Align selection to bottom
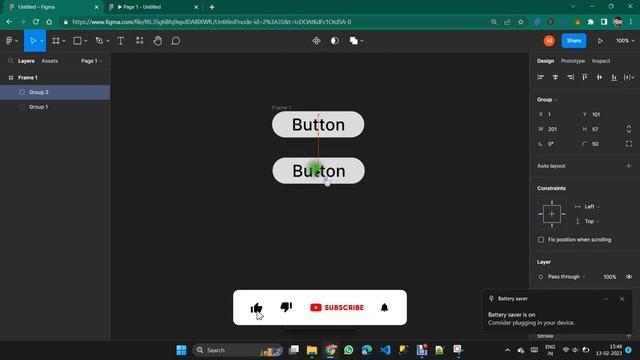 click(614, 77)
